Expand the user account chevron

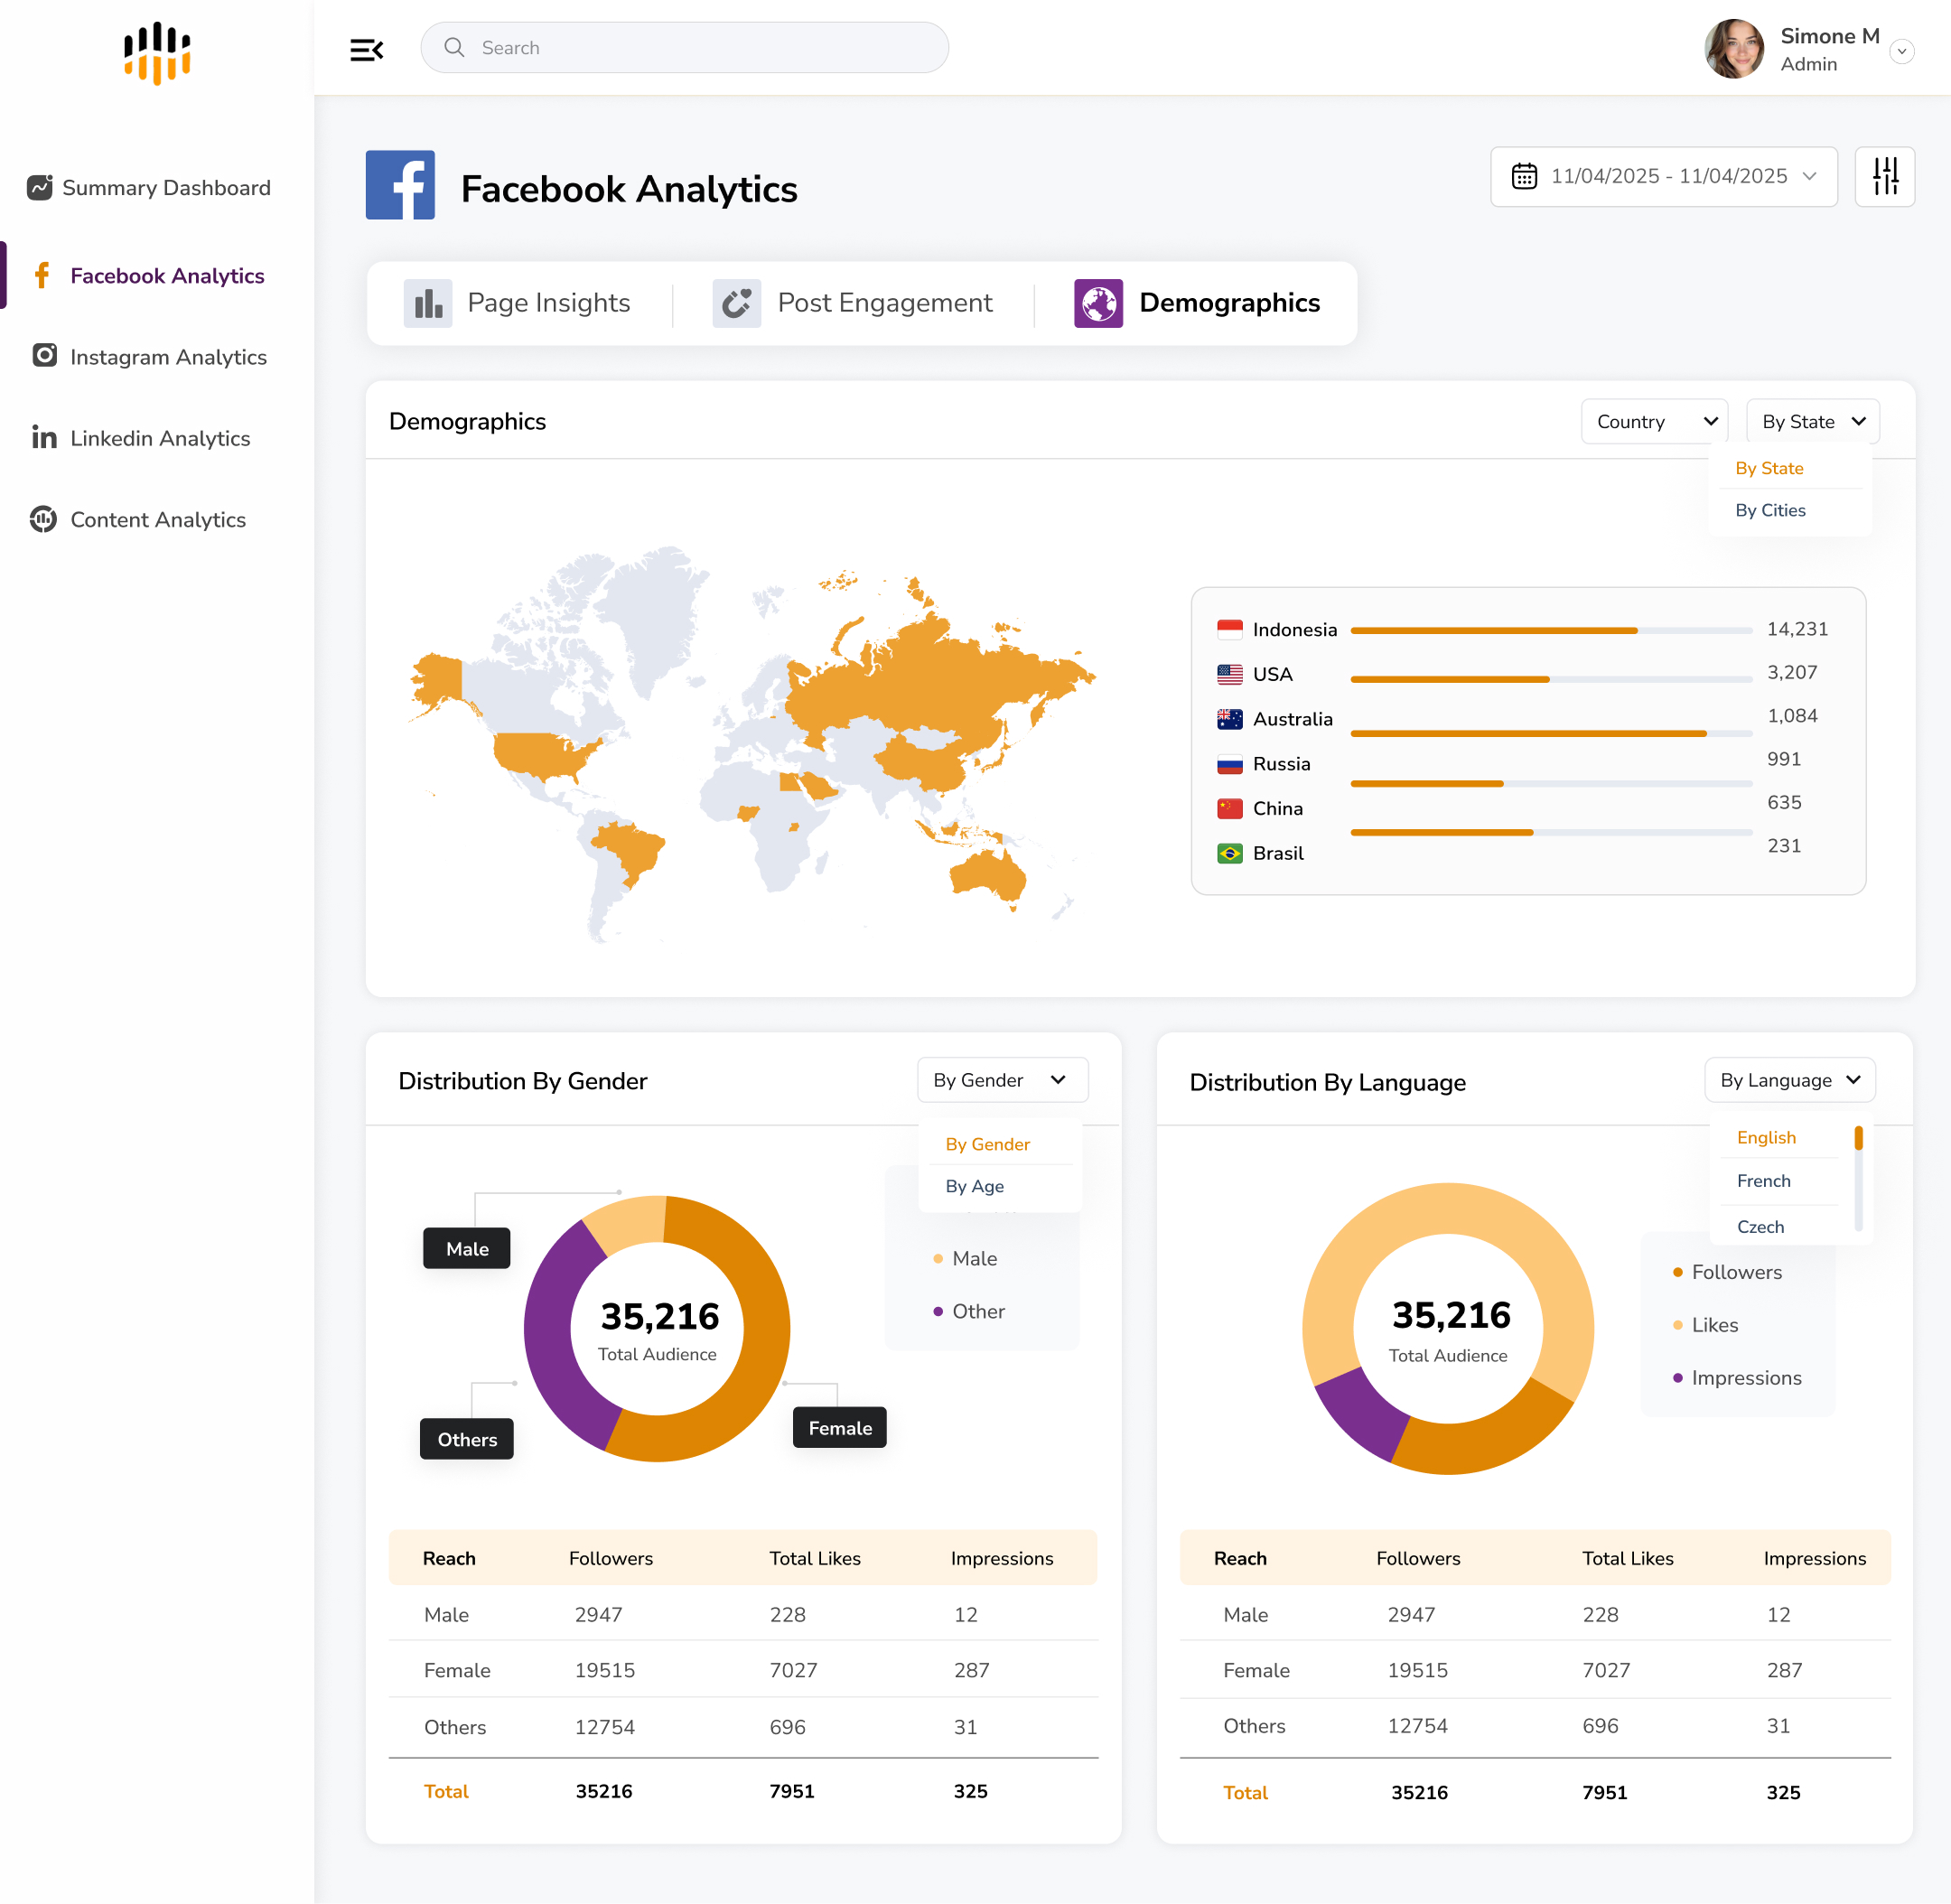click(x=1902, y=51)
